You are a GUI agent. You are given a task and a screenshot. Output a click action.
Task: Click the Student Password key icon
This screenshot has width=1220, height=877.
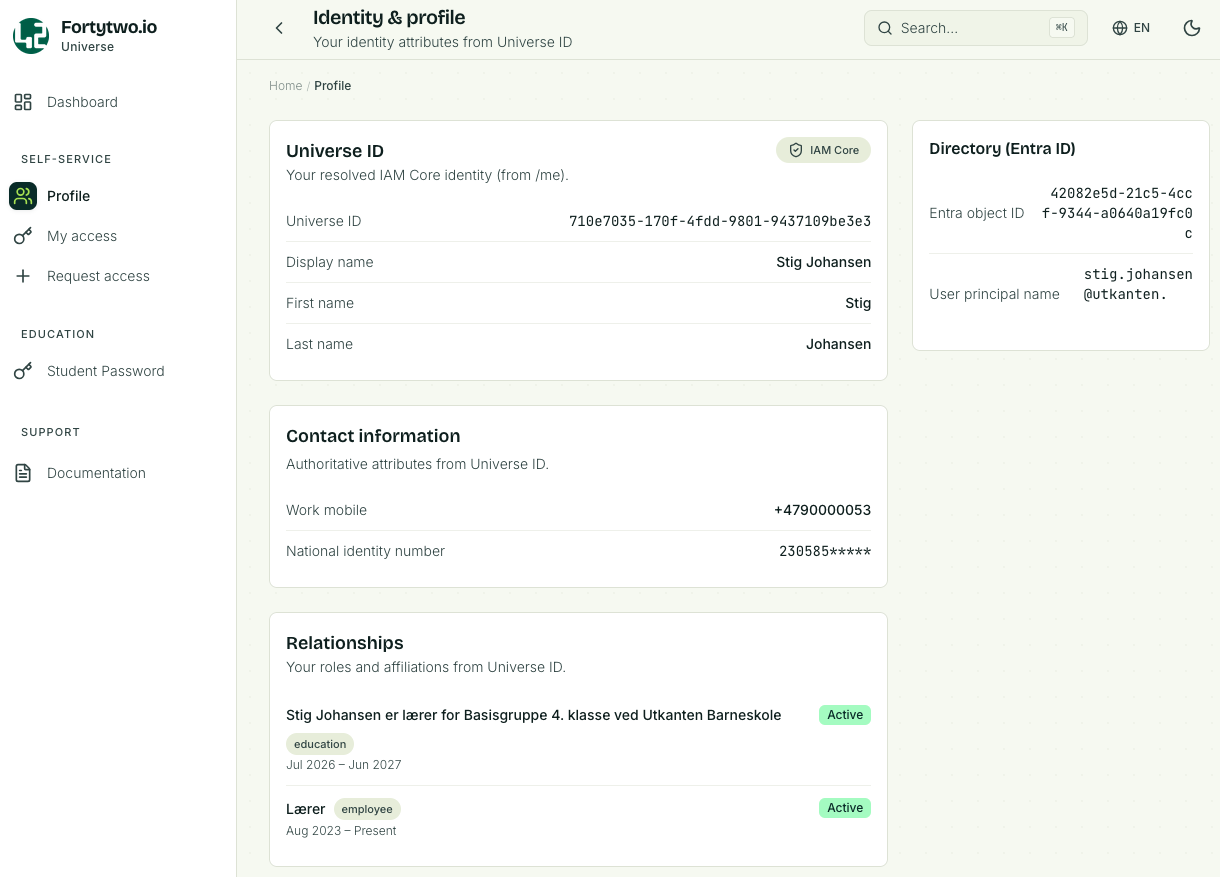[23, 371]
